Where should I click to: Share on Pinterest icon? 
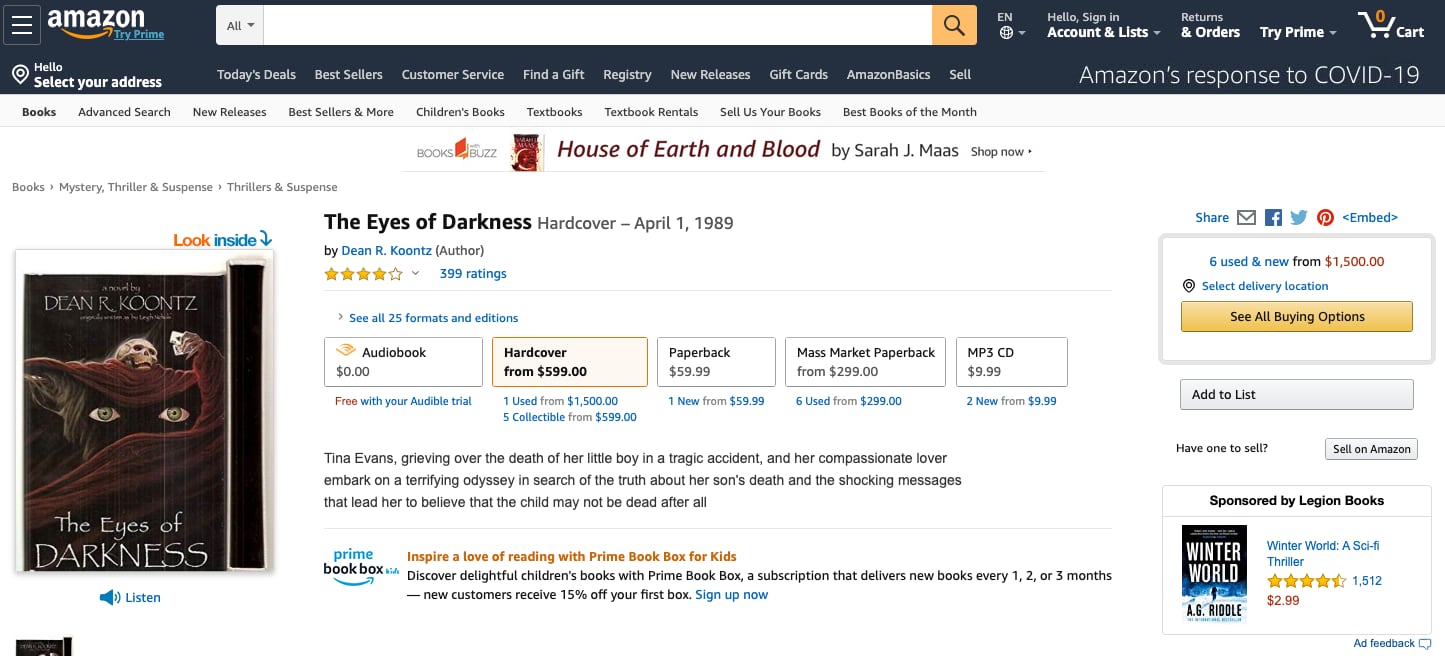click(1325, 217)
